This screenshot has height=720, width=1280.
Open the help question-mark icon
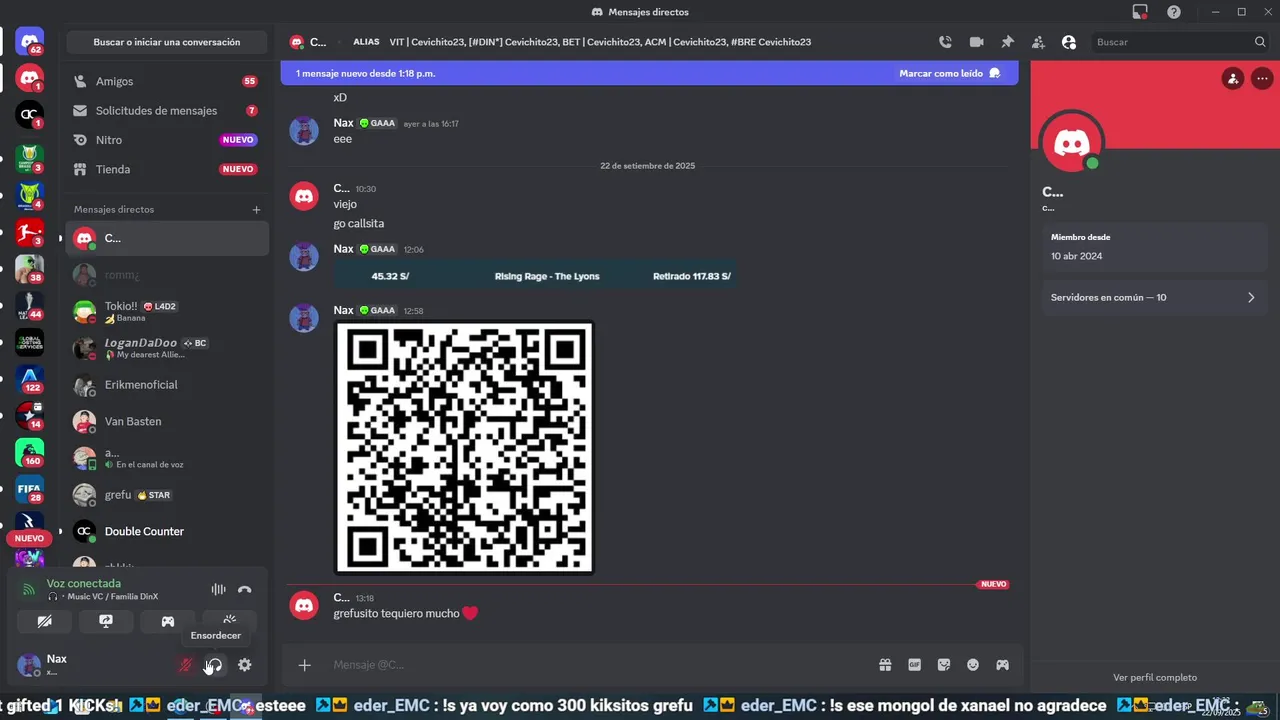point(1174,12)
